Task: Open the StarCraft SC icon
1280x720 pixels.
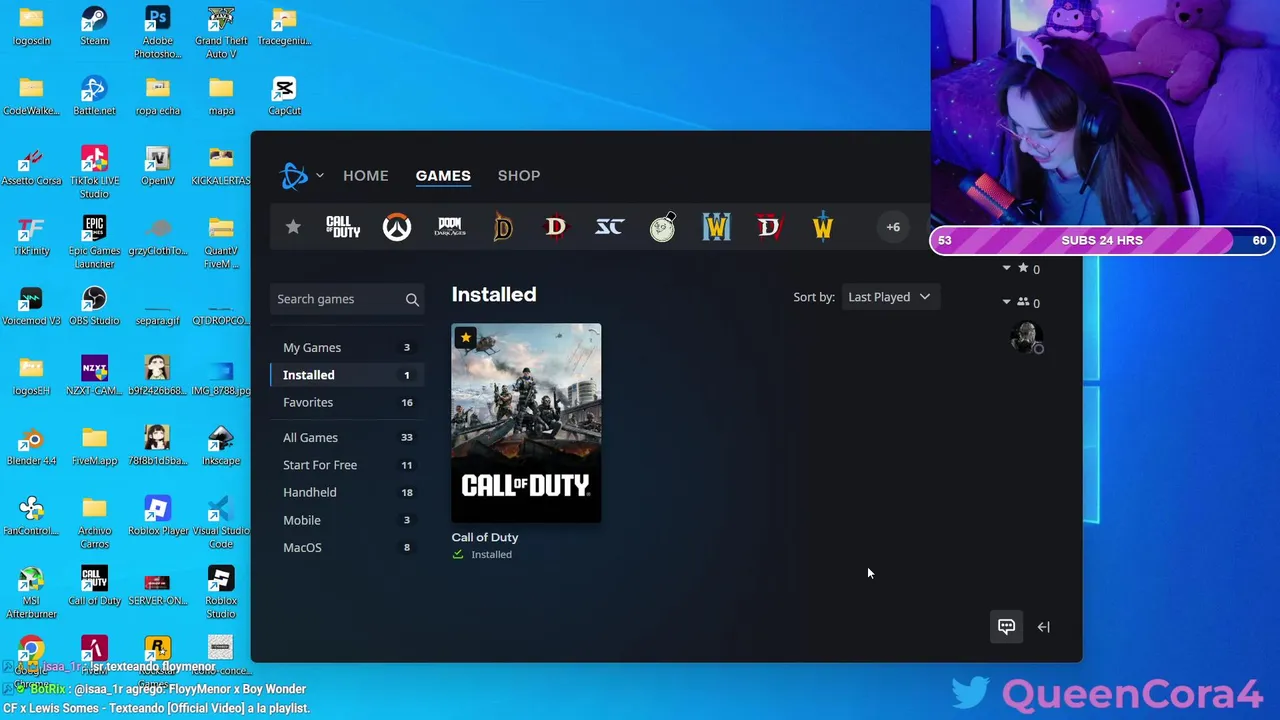Action: [609, 227]
